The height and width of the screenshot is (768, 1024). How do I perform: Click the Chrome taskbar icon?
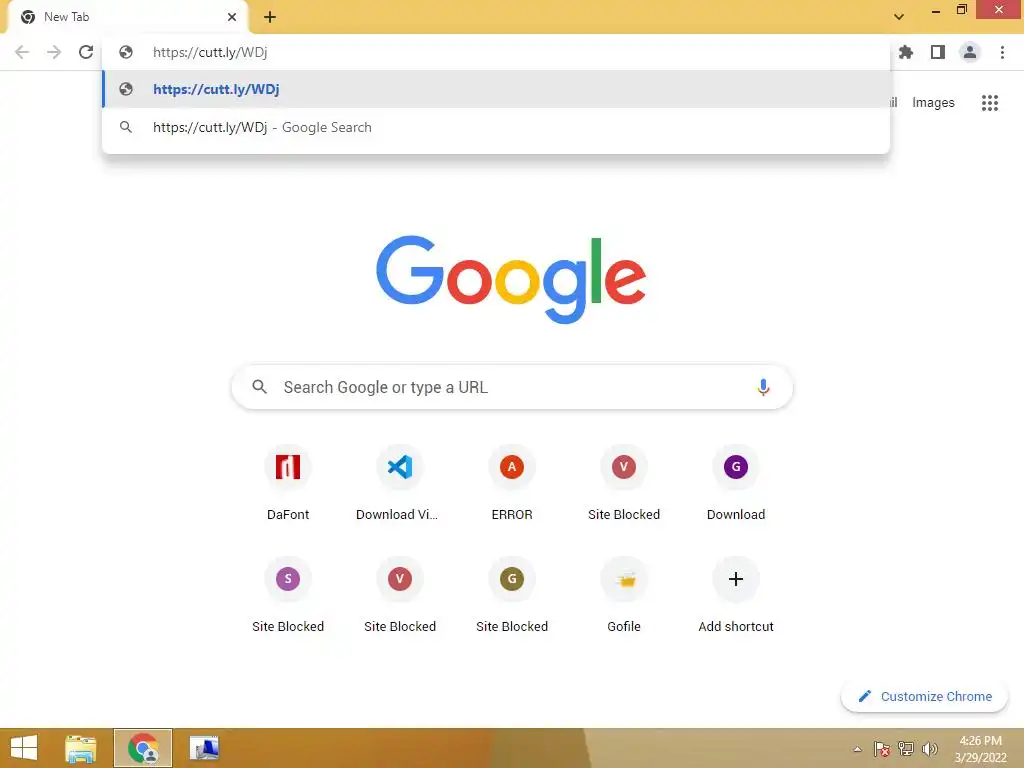click(143, 748)
